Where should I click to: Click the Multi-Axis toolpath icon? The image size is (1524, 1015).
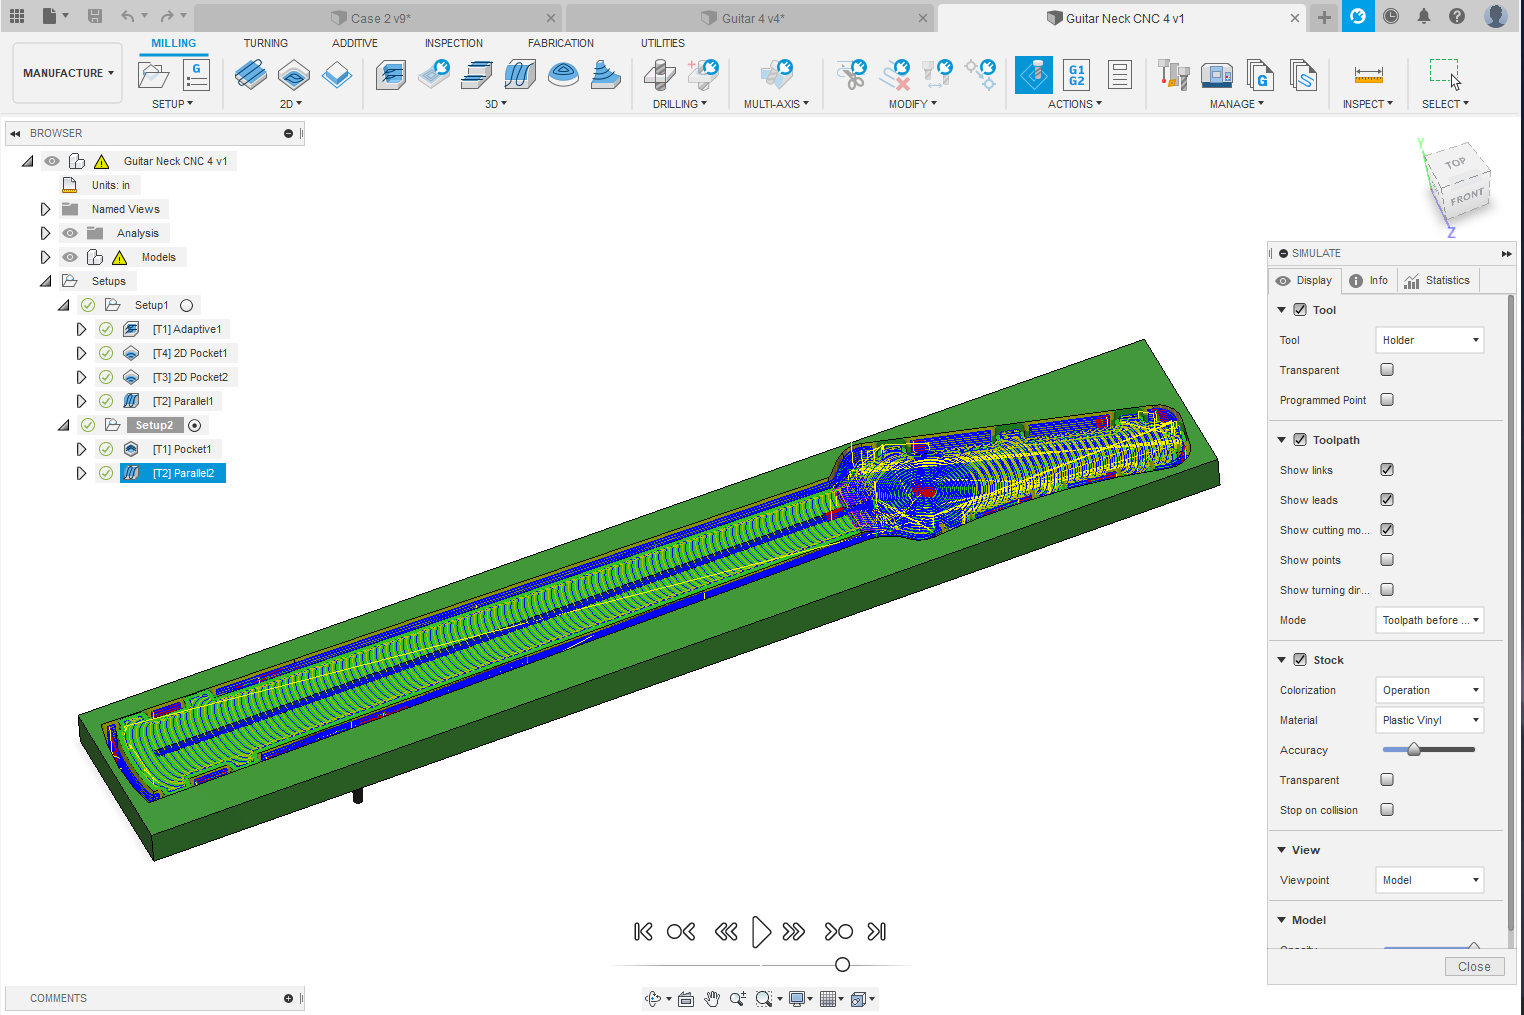click(776, 75)
